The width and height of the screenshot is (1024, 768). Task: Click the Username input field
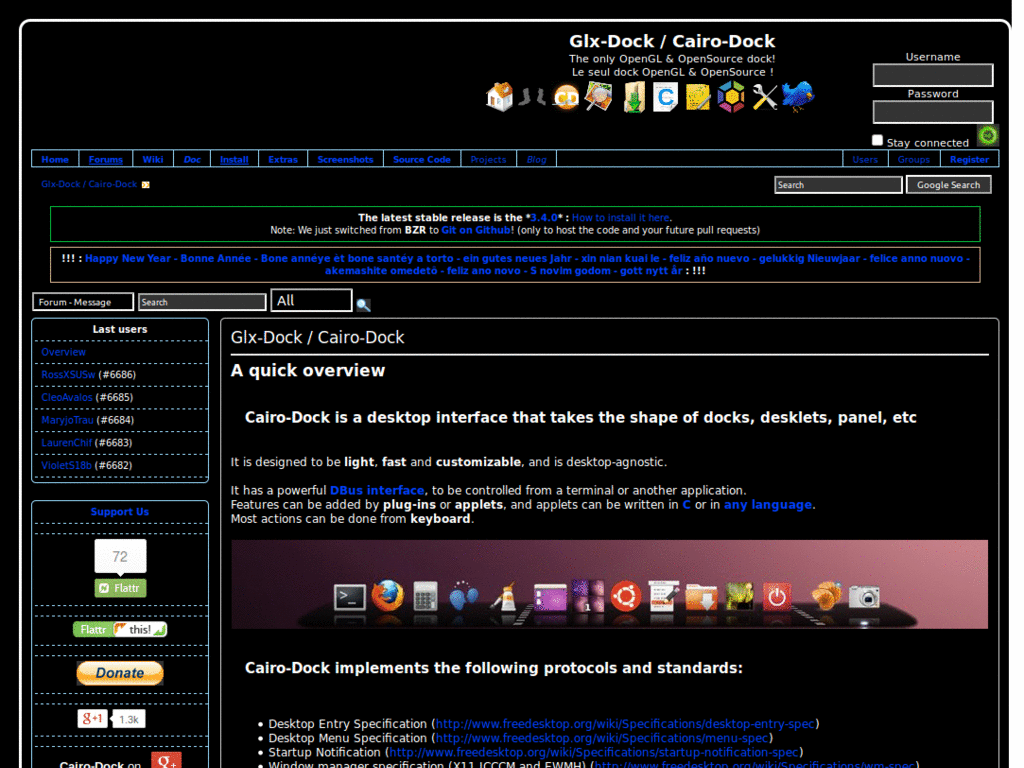pyautogui.click(x=932, y=75)
